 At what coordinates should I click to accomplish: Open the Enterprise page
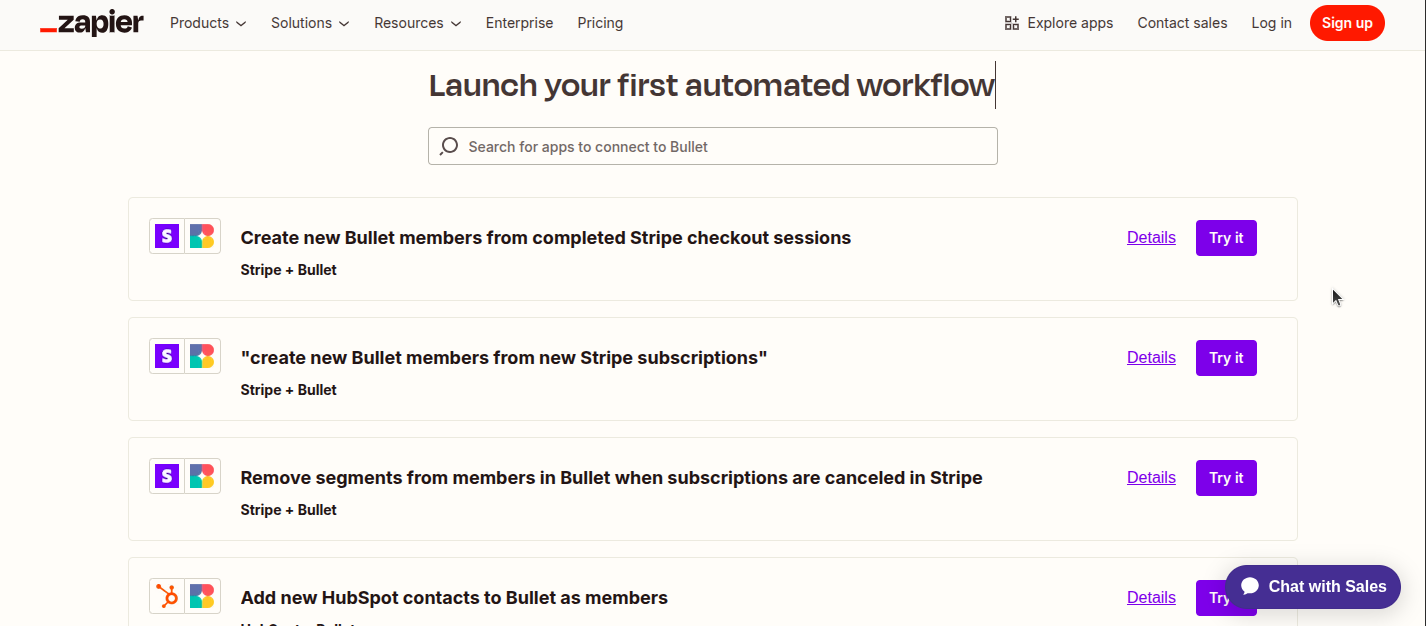(x=519, y=23)
